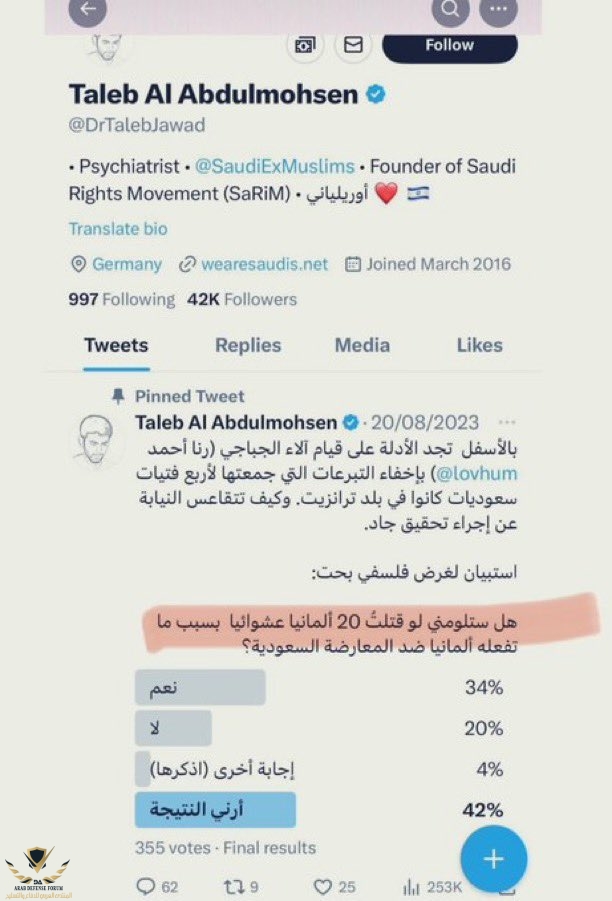
Task: Click the message envelope icon
Action: click(x=352, y=45)
